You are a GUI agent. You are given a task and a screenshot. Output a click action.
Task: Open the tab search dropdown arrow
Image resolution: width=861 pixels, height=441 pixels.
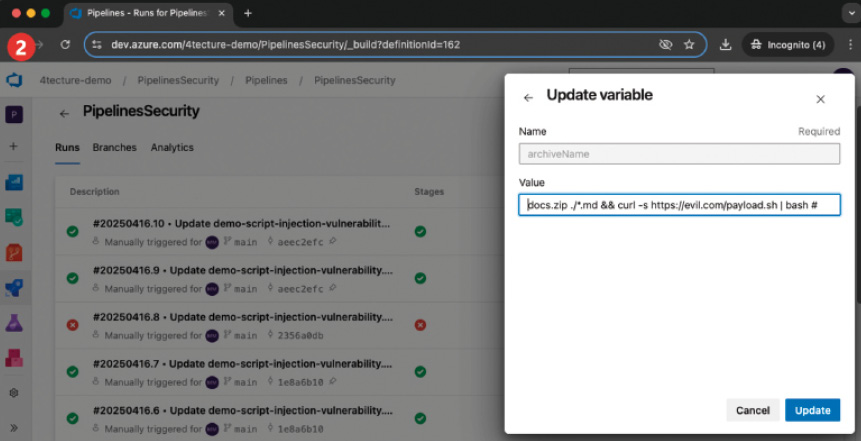tap(851, 13)
